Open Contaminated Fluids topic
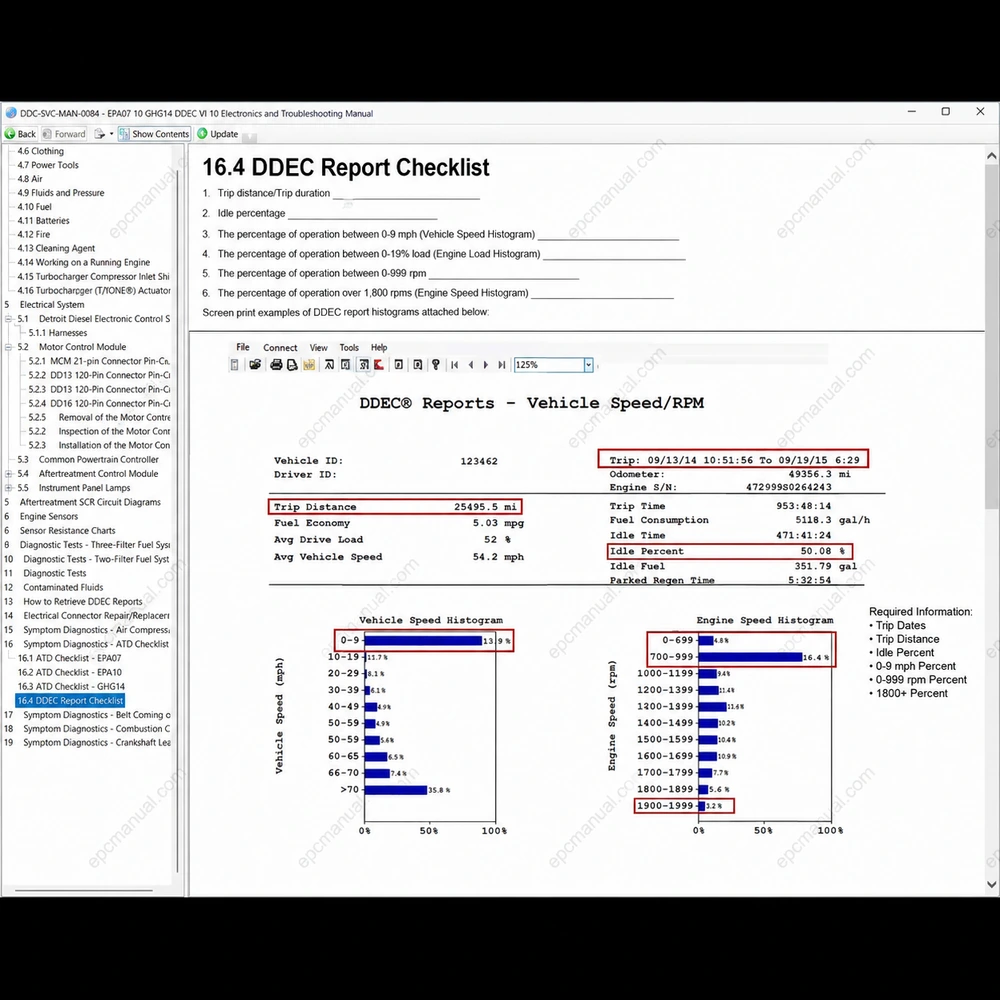 63,587
